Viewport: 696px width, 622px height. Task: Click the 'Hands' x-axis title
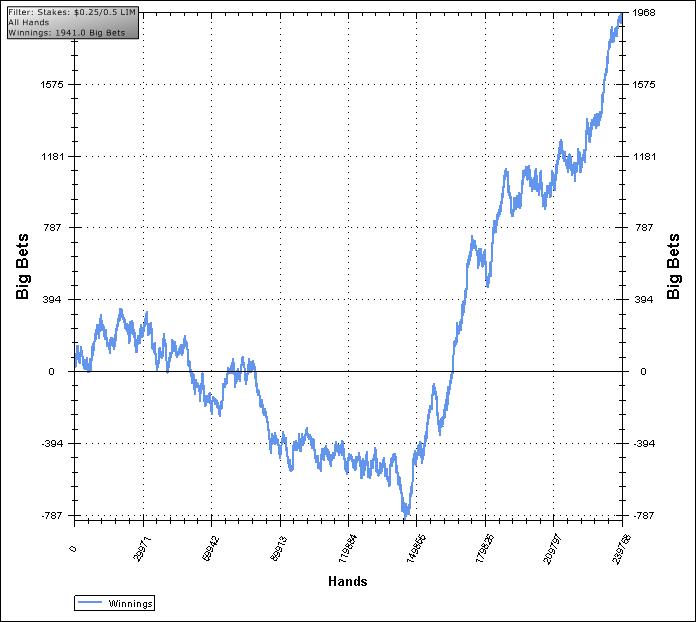pyautogui.click(x=348, y=582)
